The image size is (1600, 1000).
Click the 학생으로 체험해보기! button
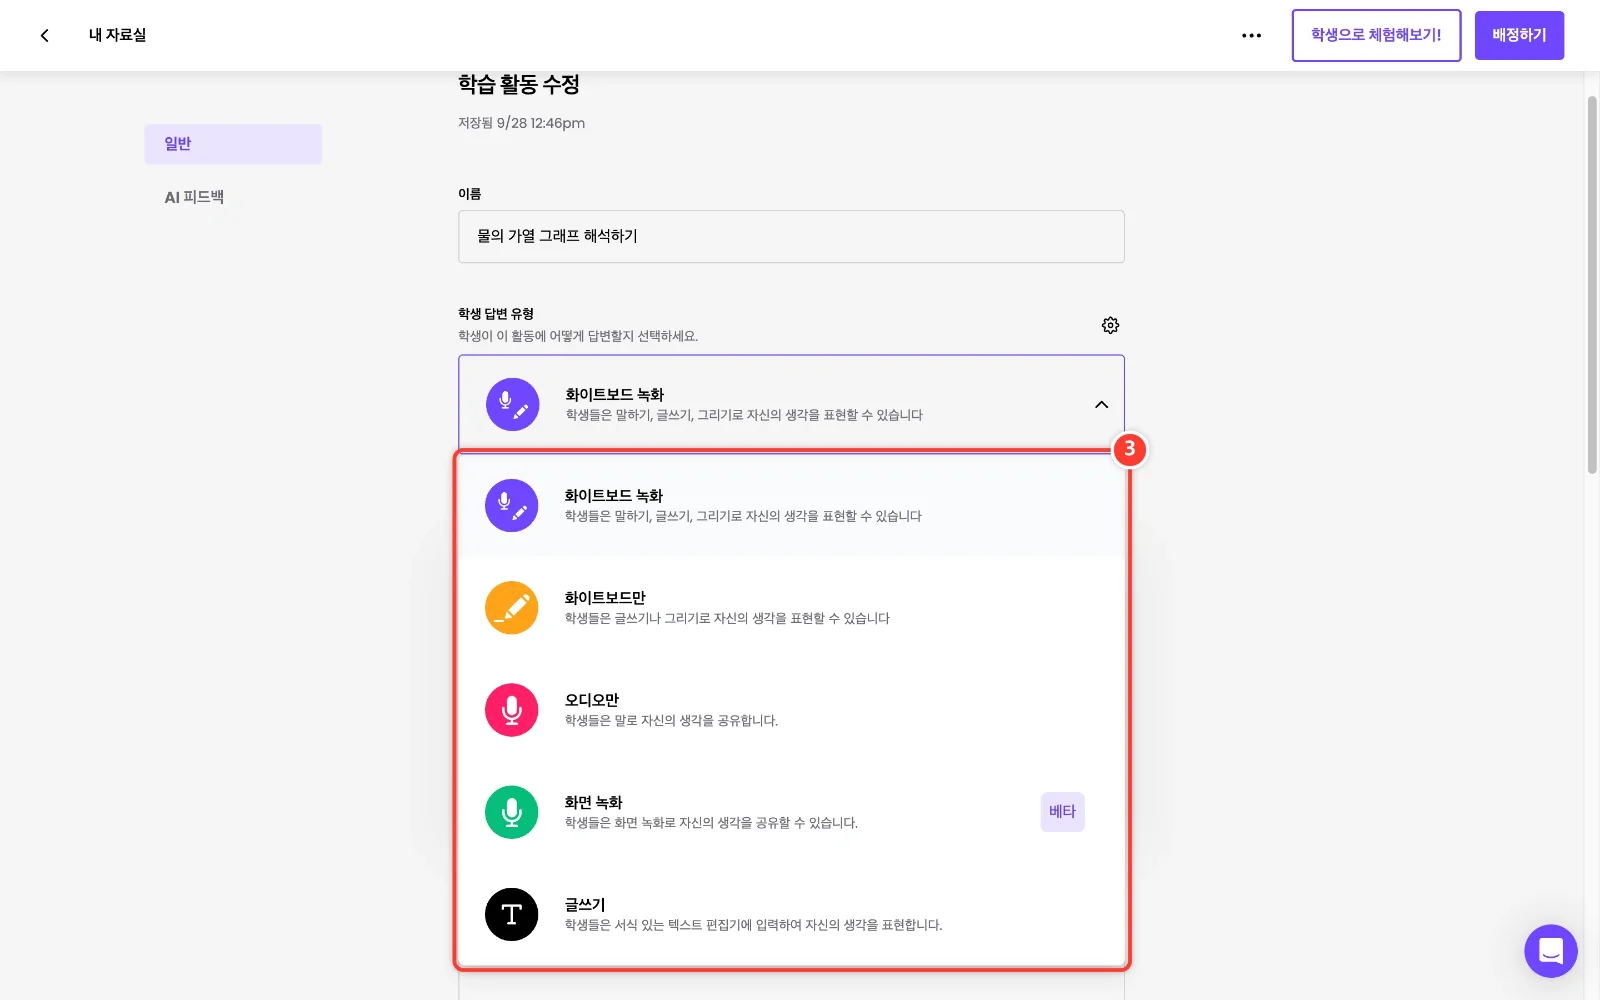point(1376,35)
